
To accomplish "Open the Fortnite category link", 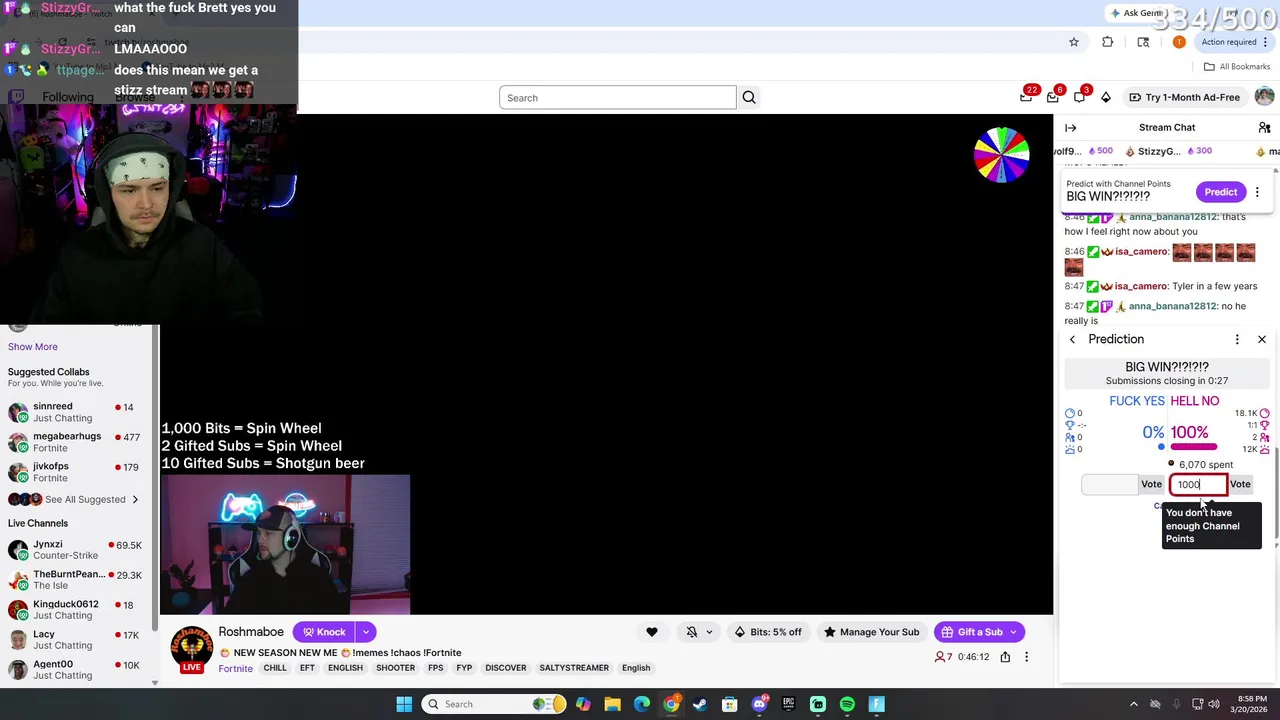I will click(x=235, y=668).
